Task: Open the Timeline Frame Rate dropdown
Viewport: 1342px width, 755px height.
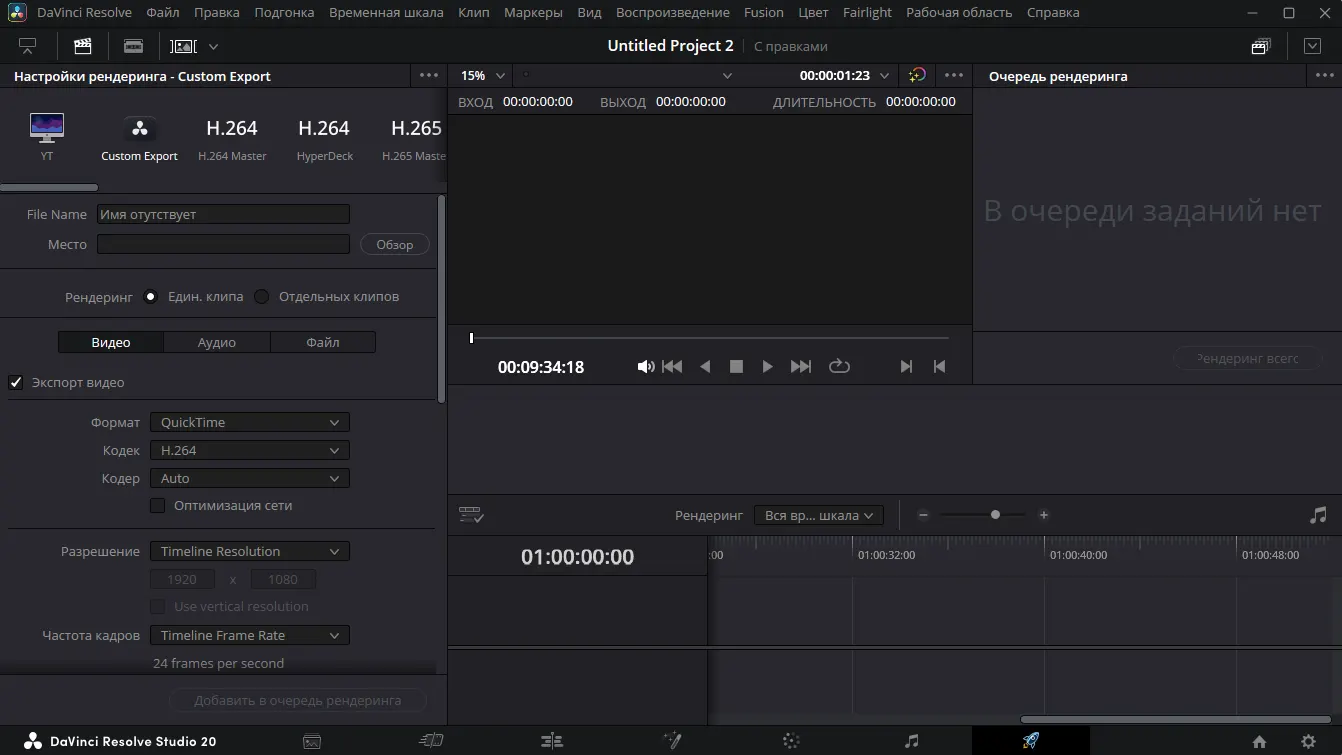Action: [x=249, y=636]
